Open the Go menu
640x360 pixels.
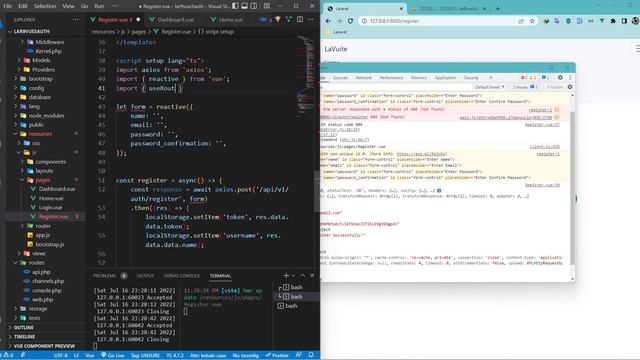(x=84, y=6)
